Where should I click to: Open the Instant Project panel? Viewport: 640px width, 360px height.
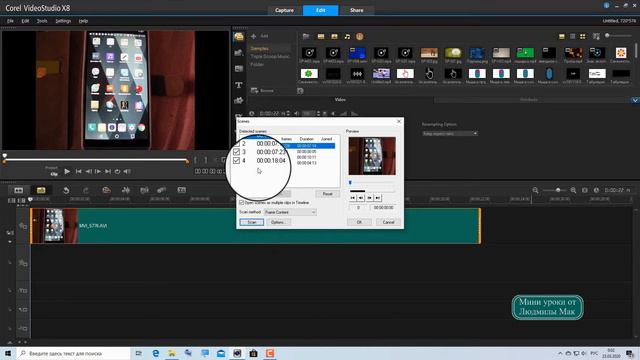(239, 53)
